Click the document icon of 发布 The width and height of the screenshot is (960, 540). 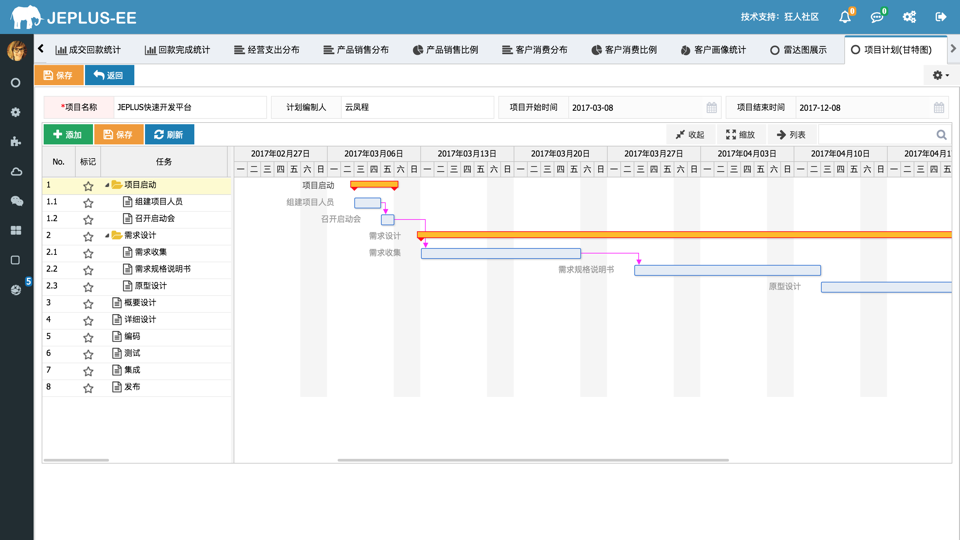pyautogui.click(x=117, y=387)
